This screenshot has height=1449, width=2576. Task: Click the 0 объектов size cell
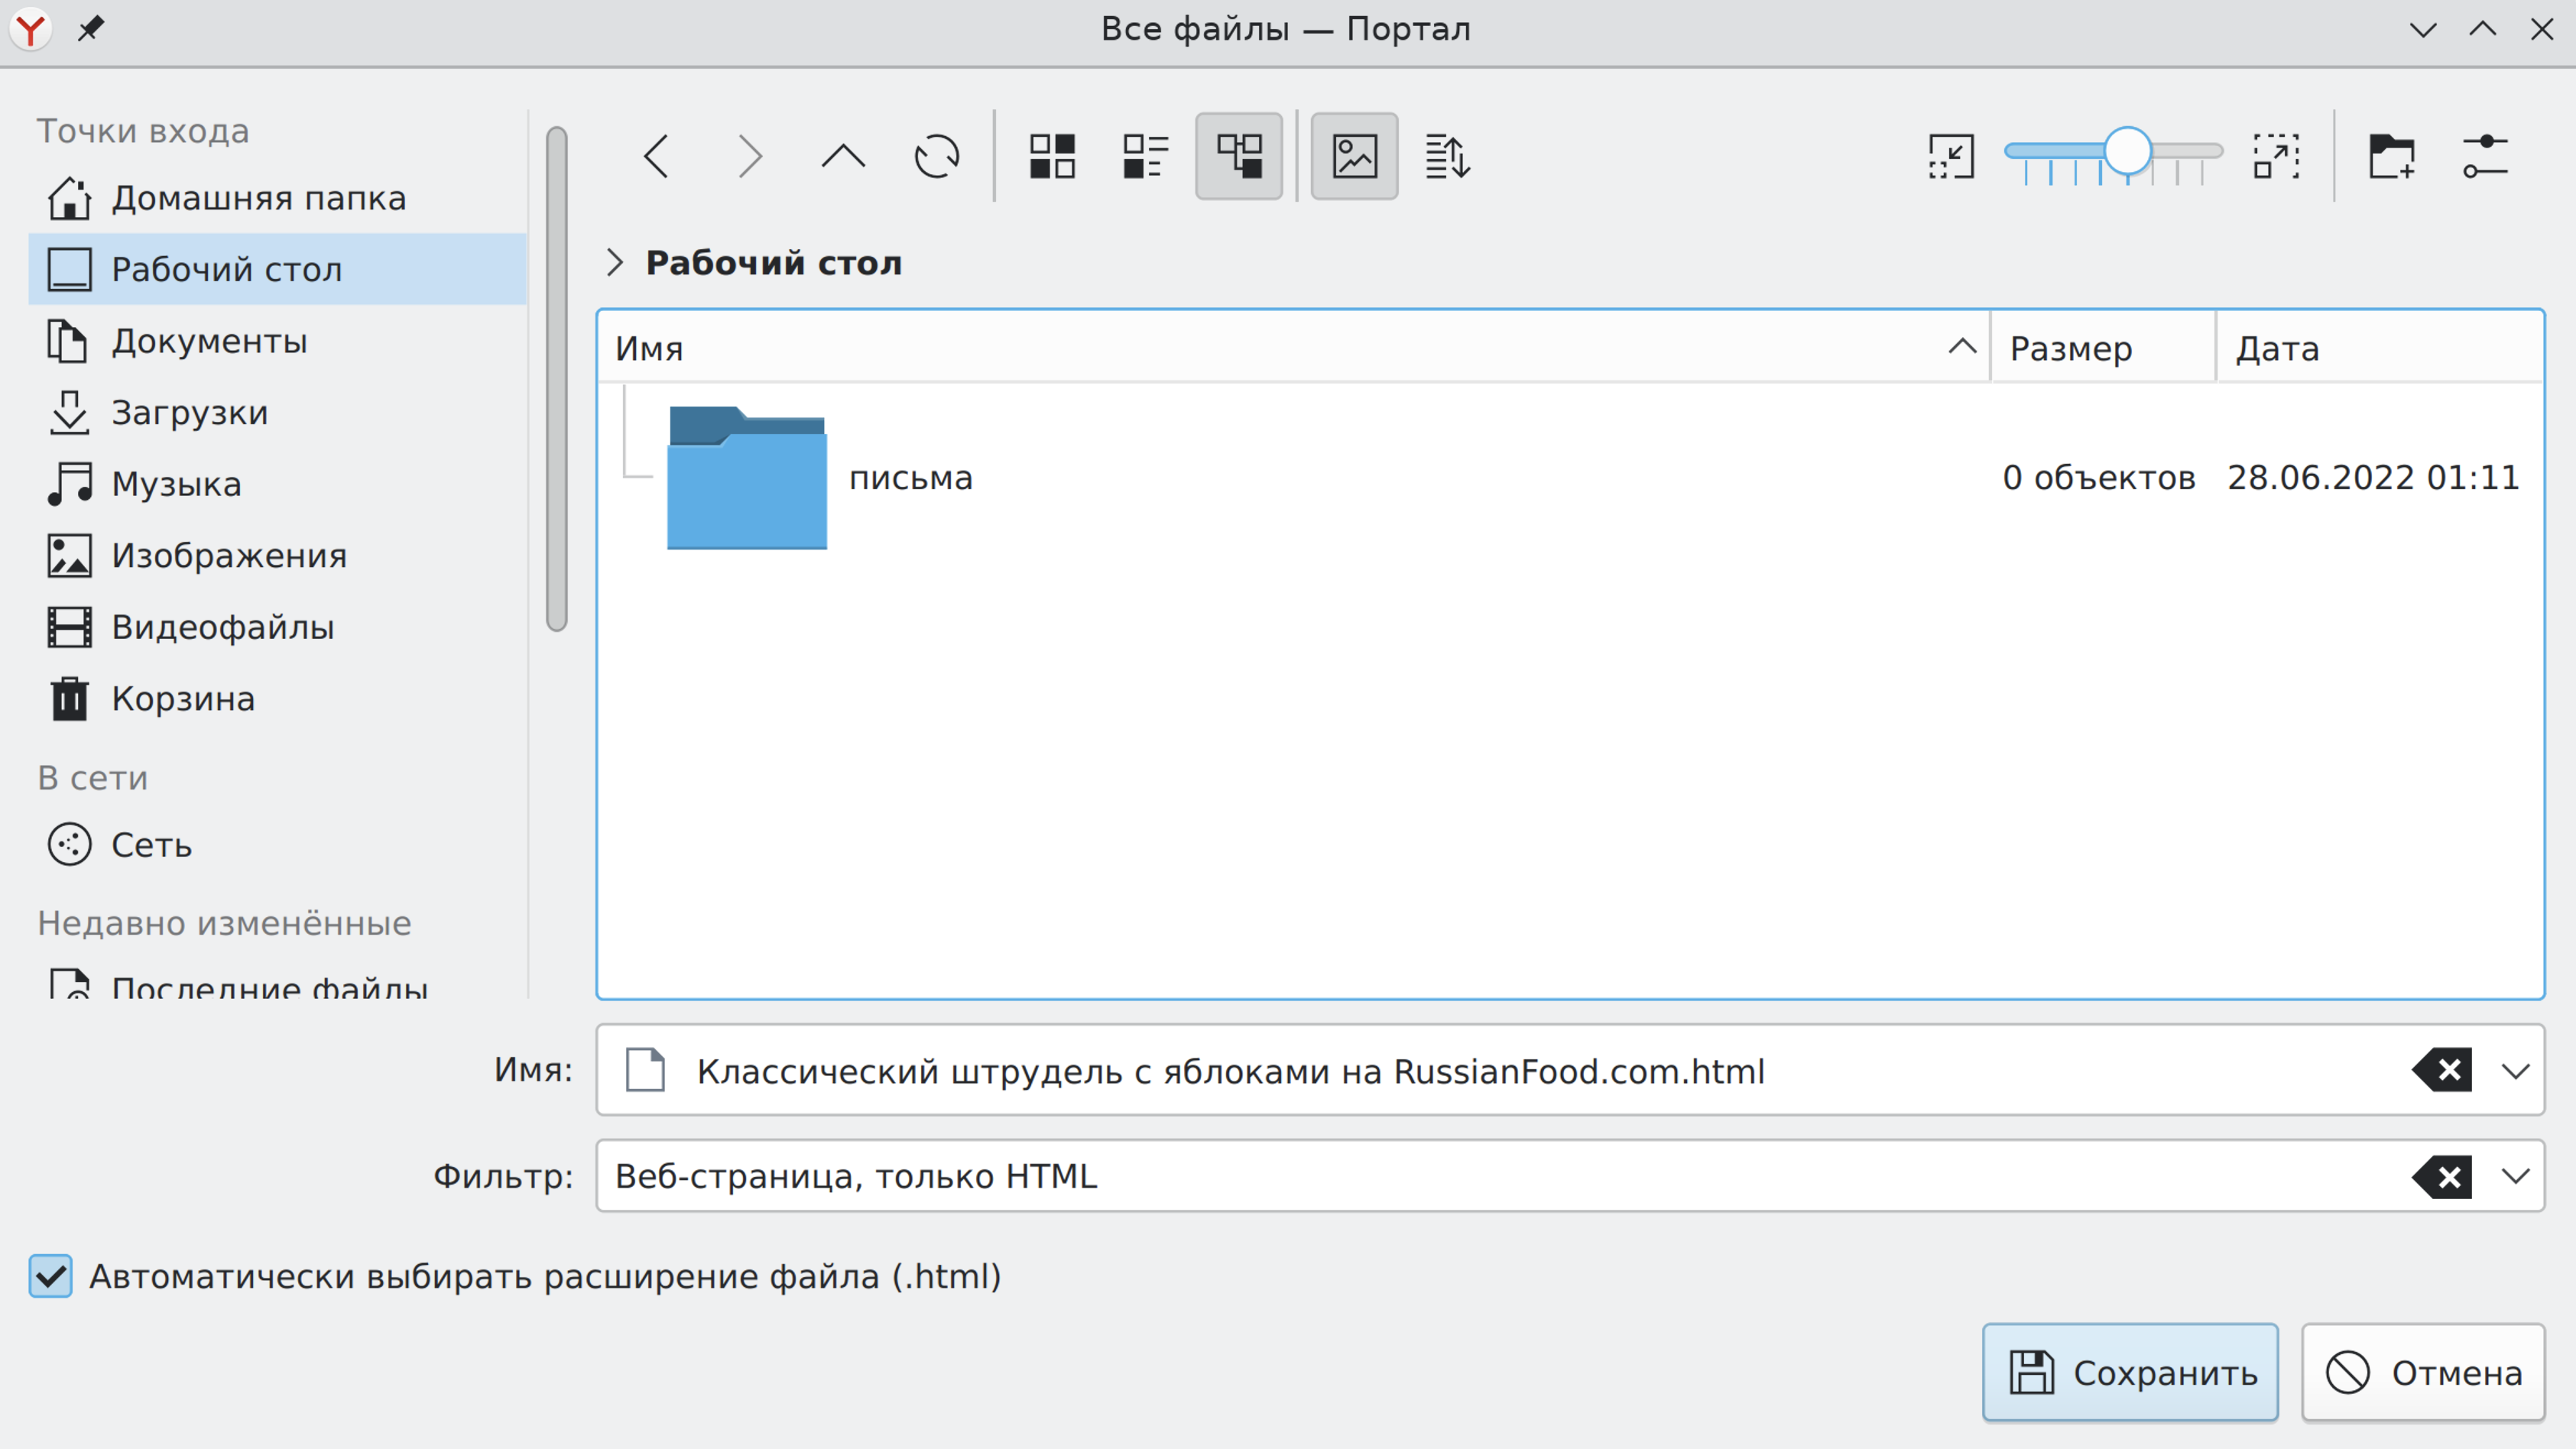2098,478
